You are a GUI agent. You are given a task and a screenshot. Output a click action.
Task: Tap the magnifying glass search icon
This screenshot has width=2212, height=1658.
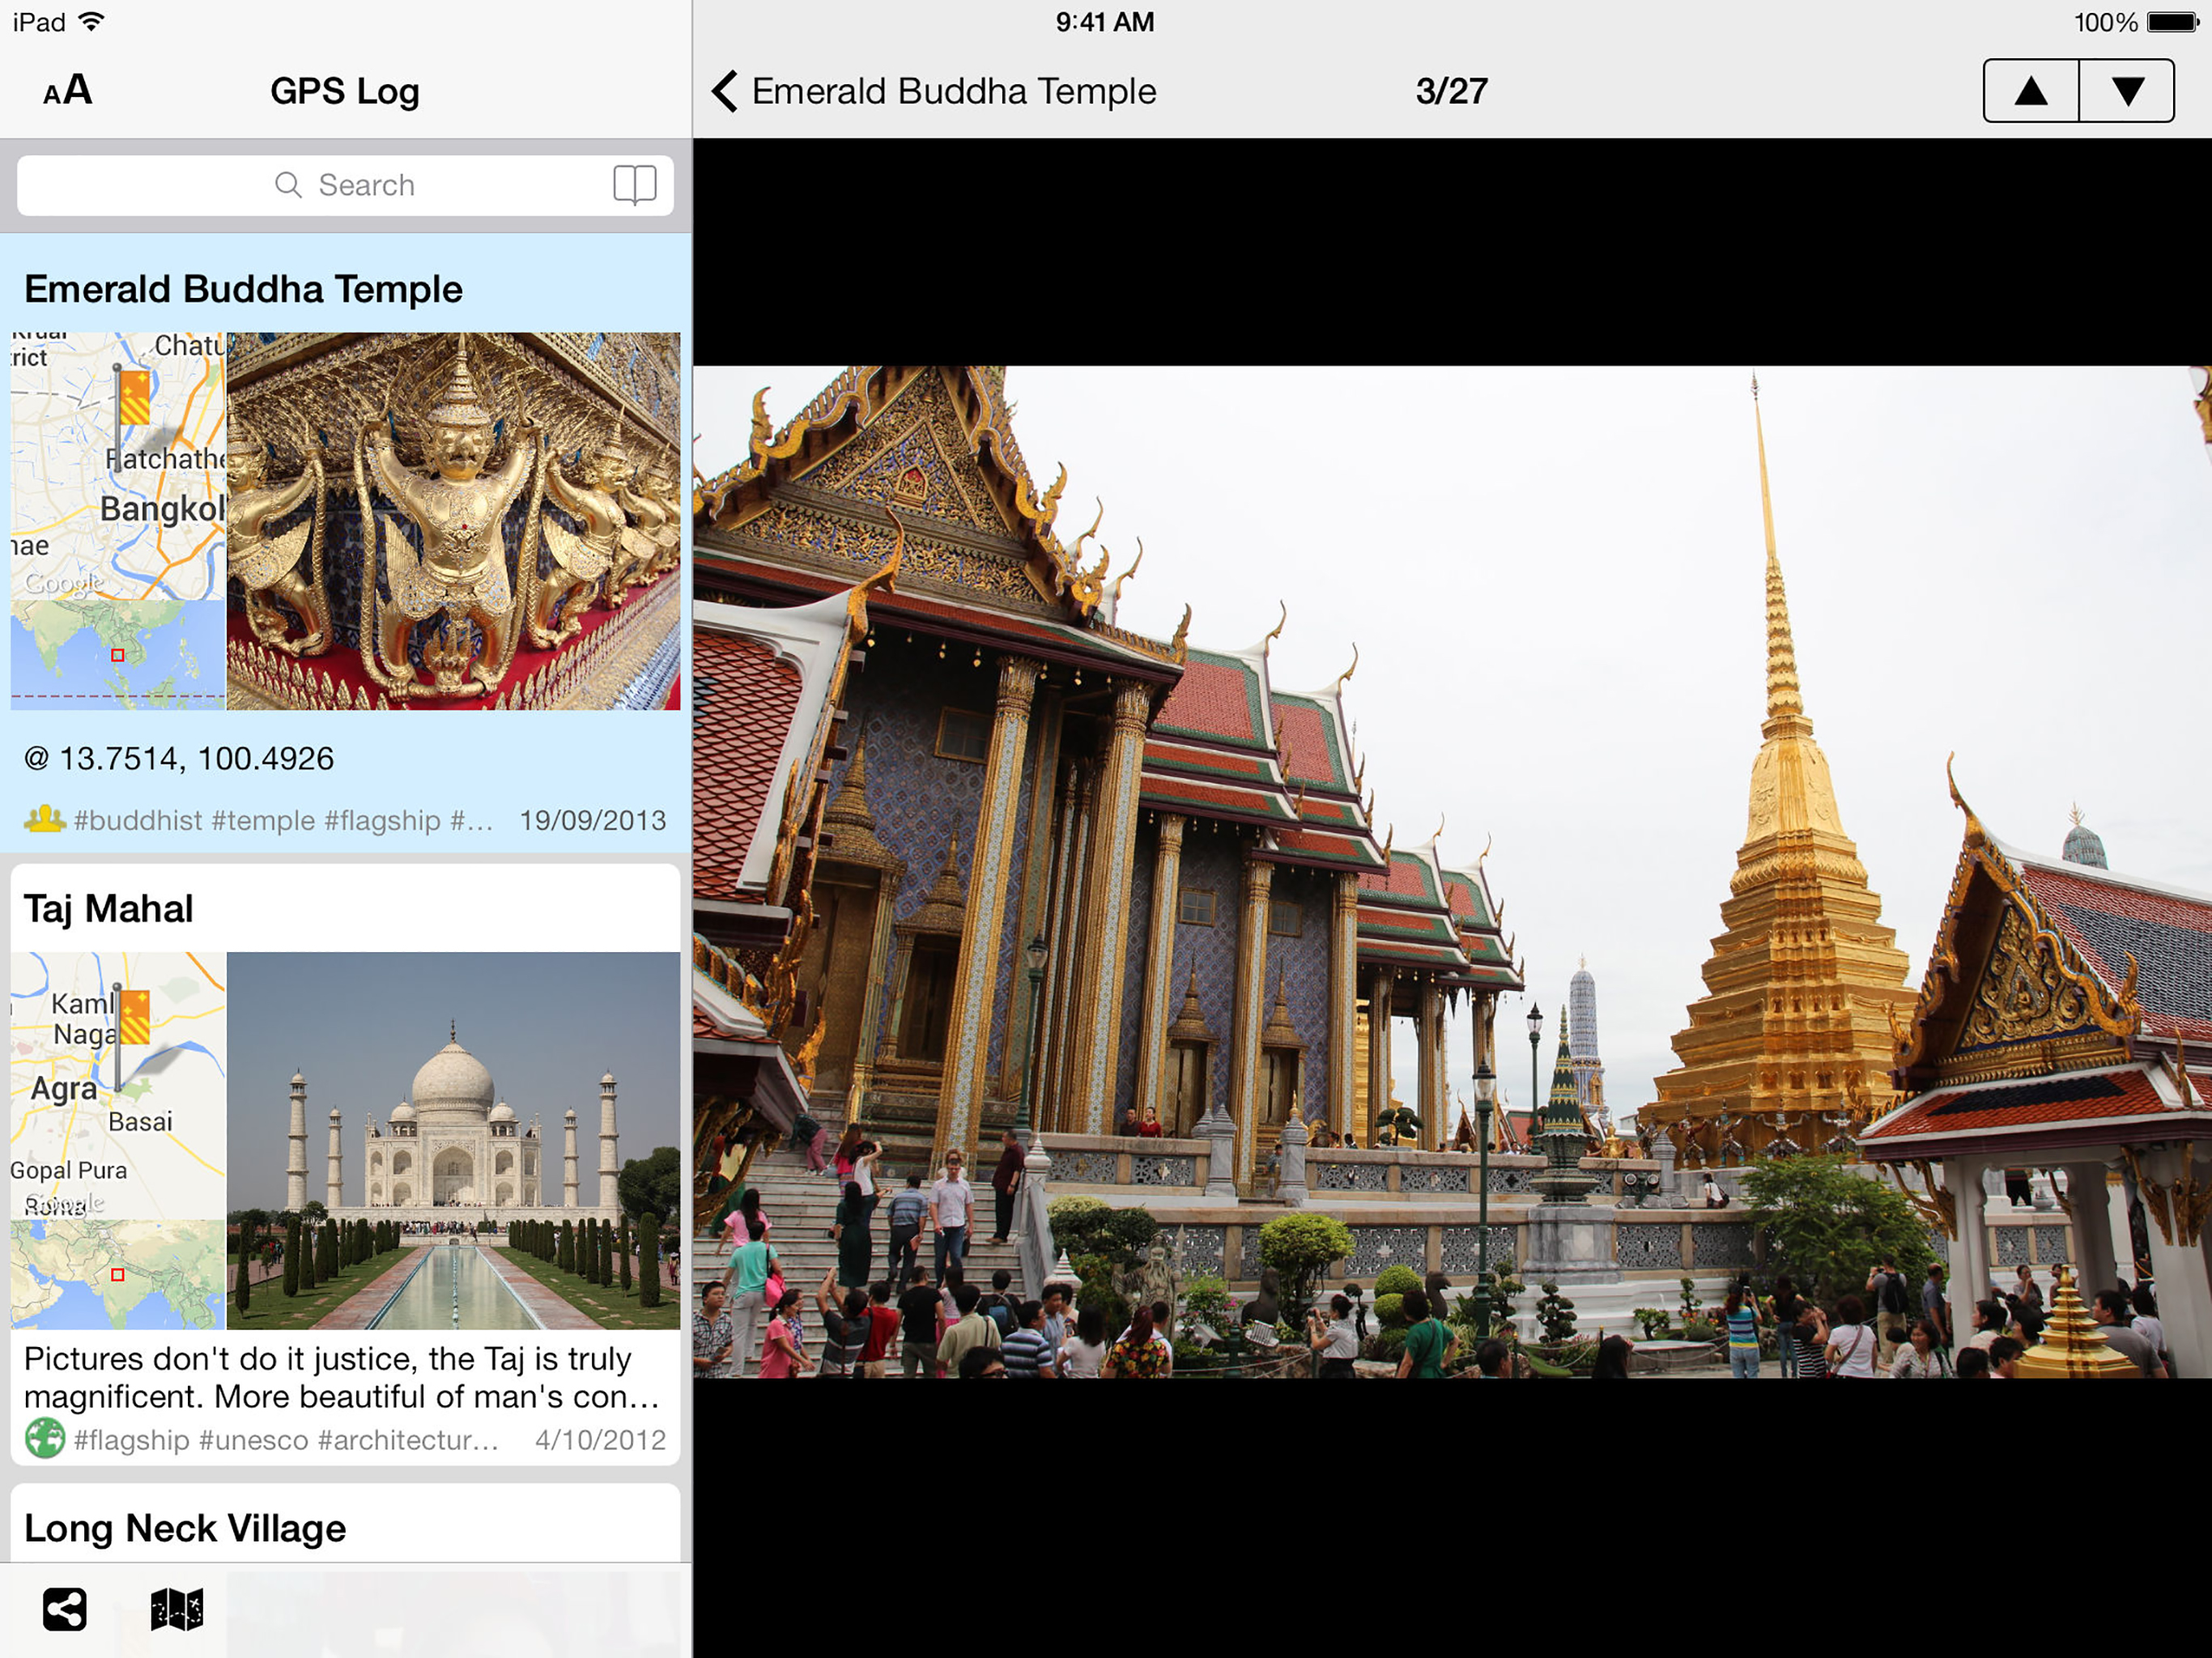click(x=288, y=185)
